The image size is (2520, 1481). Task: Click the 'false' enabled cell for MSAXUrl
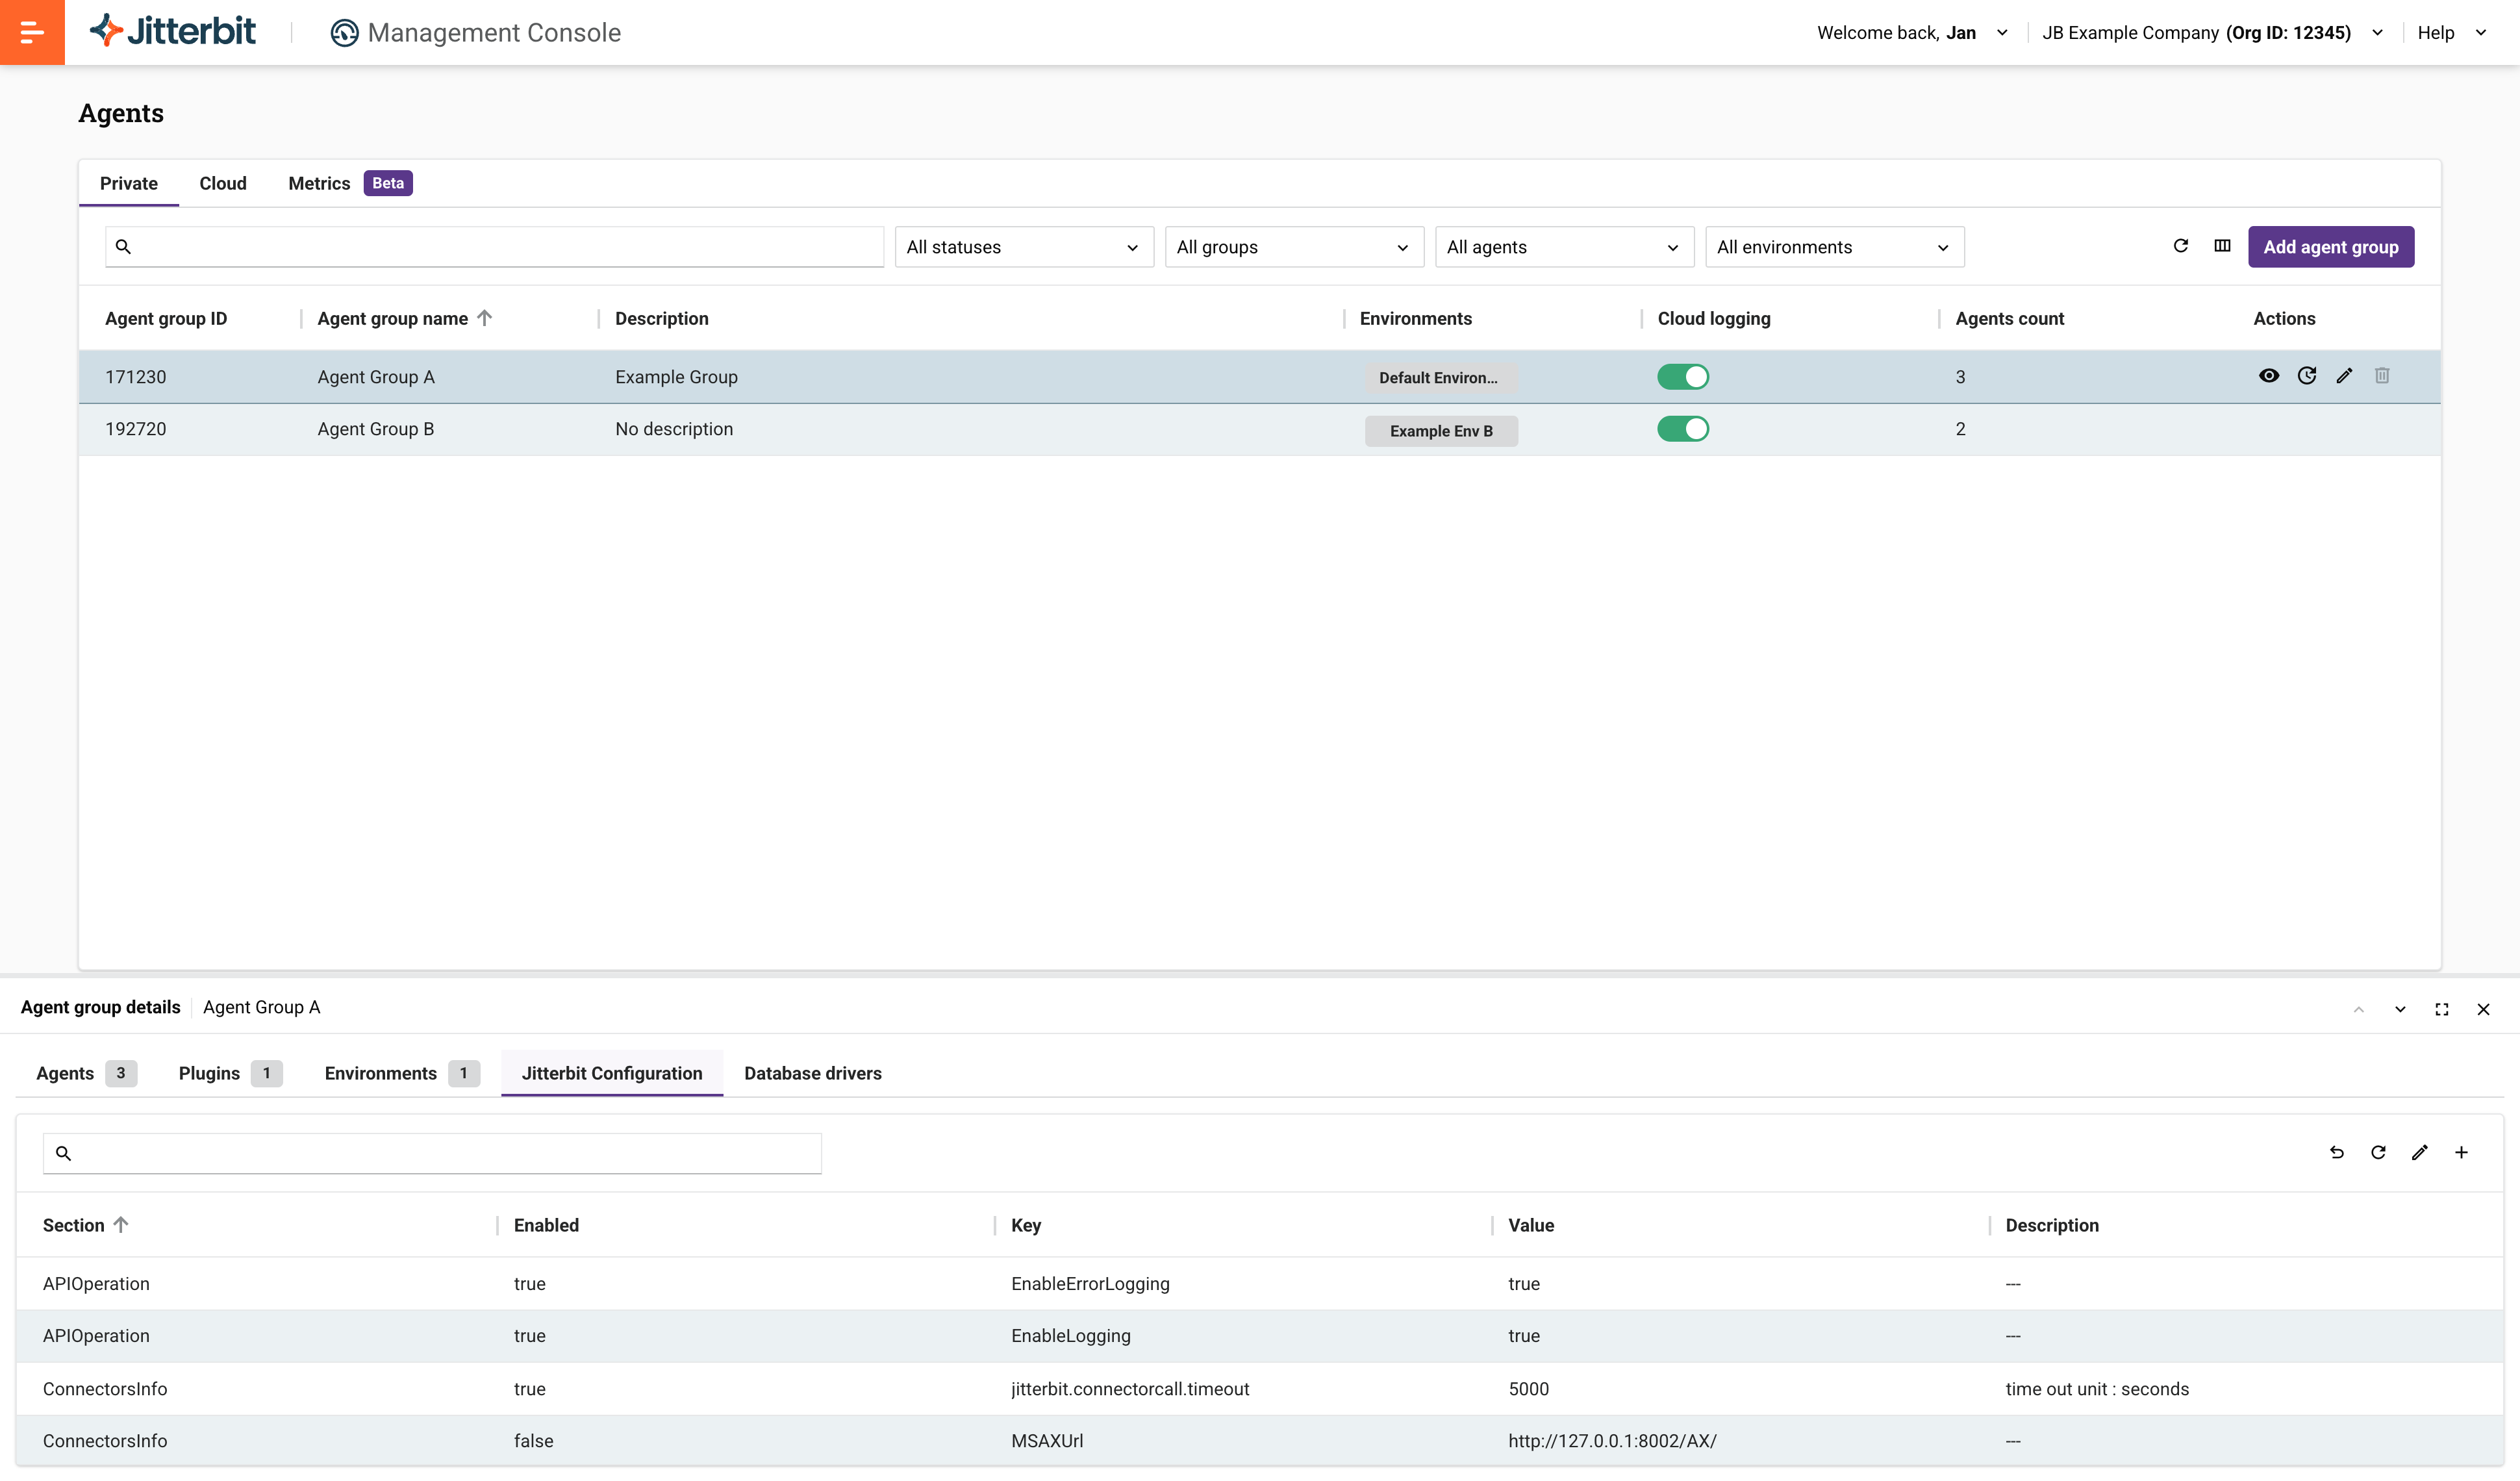pyautogui.click(x=533, y=1441)
